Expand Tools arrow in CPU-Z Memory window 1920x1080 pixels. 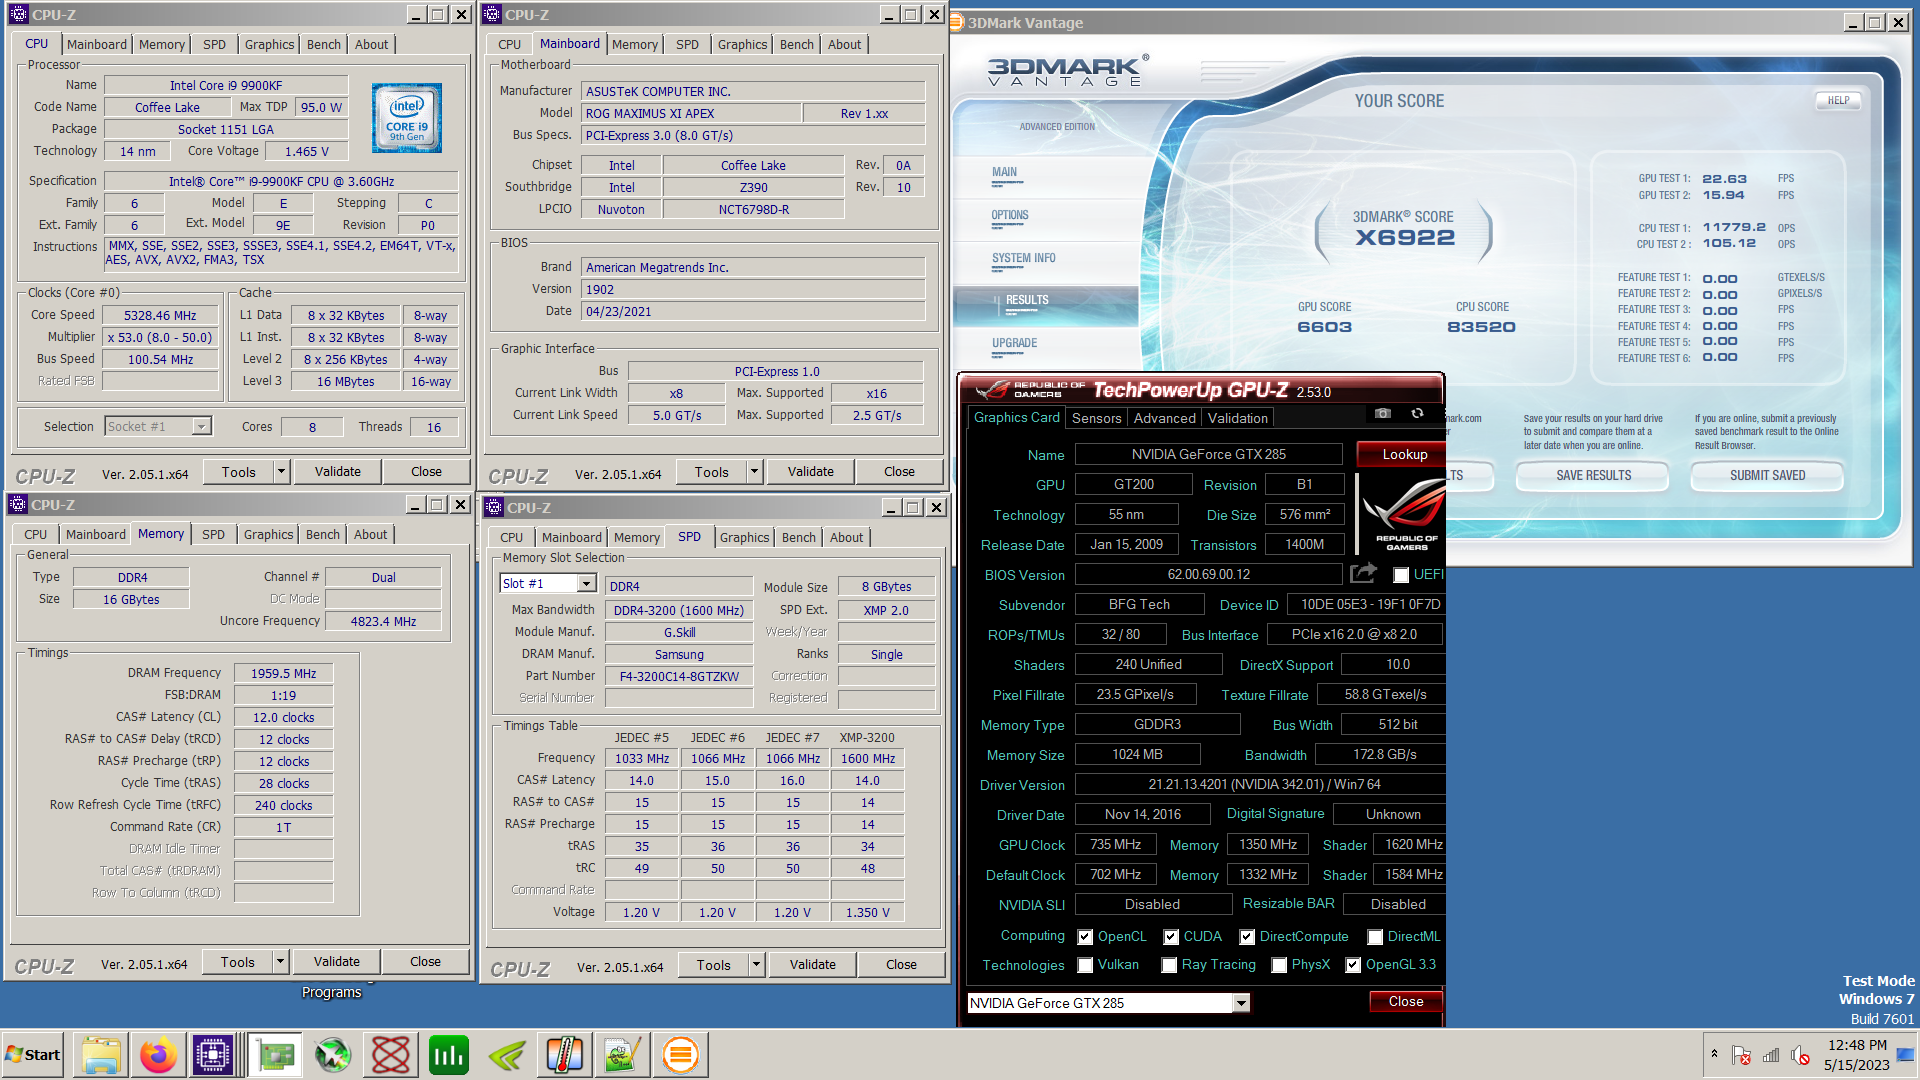281,962
